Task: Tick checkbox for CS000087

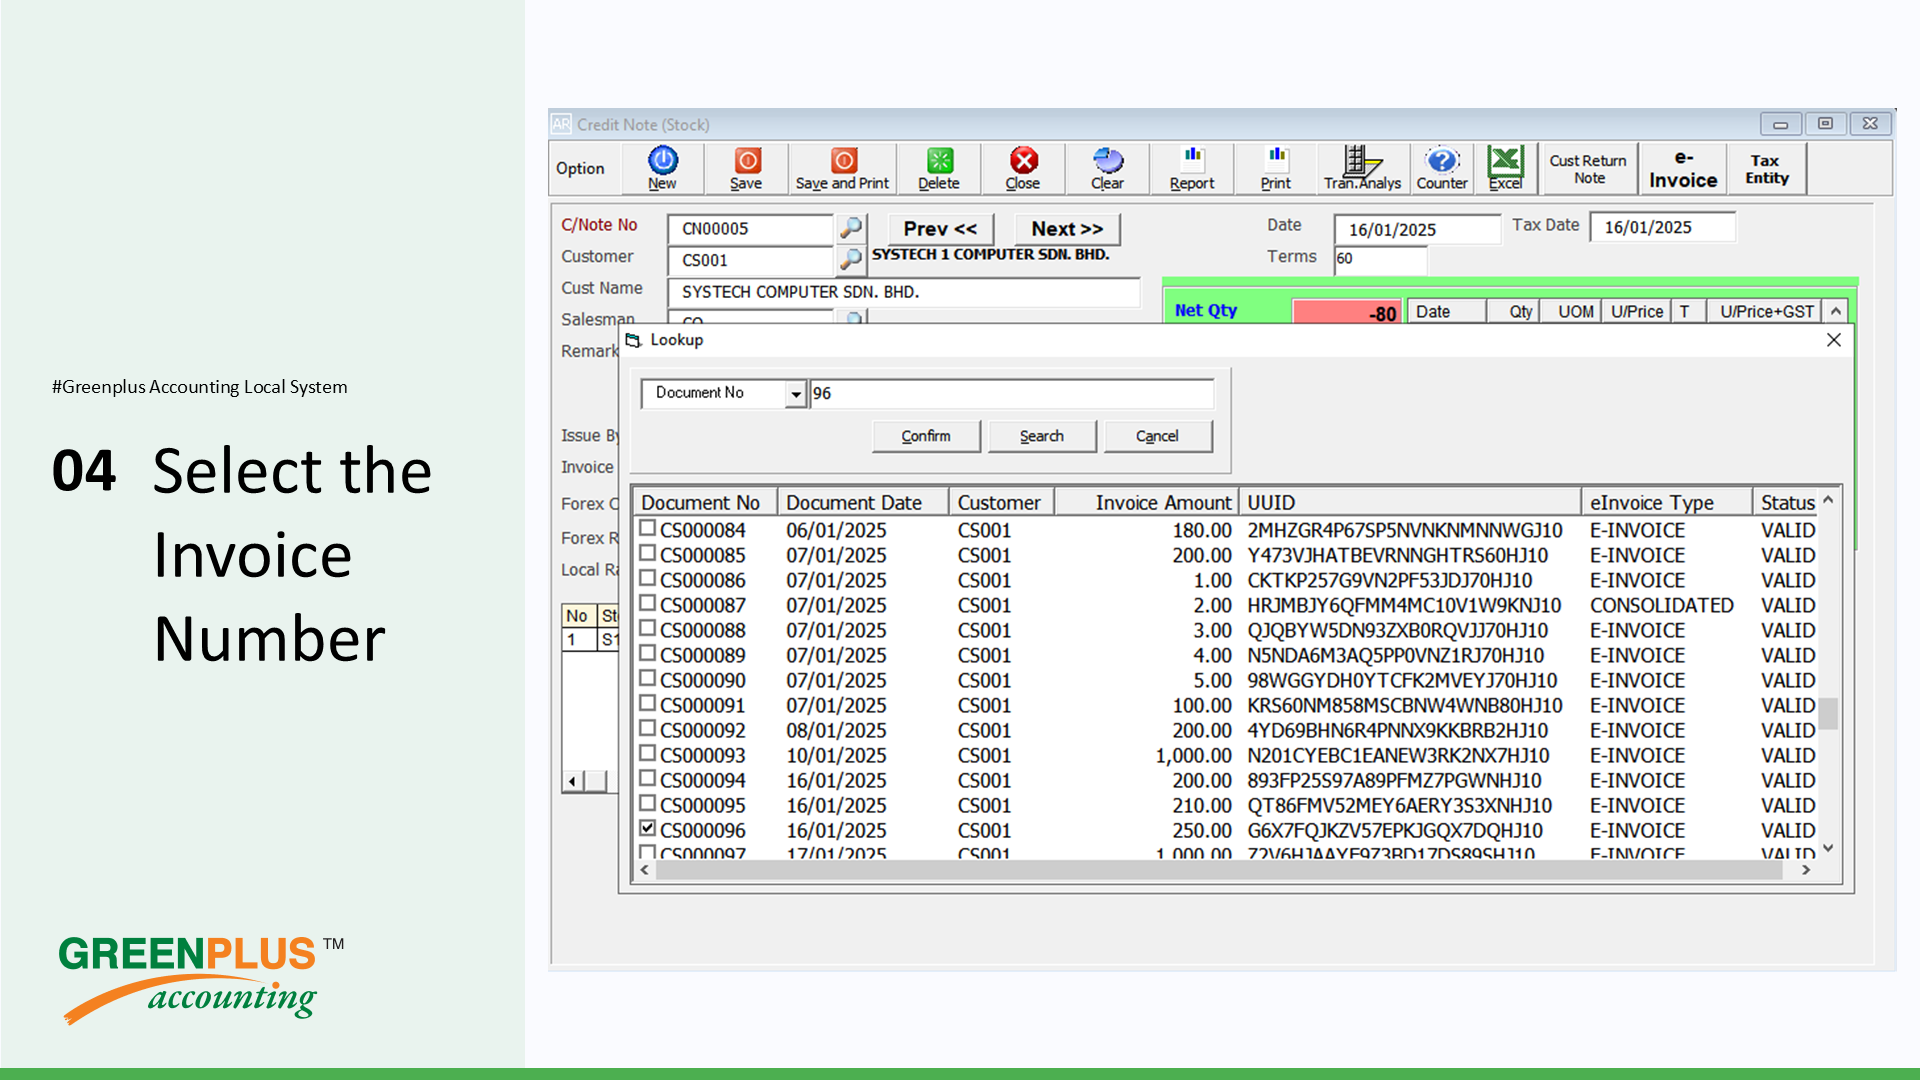Action: [x=648, y=603]
